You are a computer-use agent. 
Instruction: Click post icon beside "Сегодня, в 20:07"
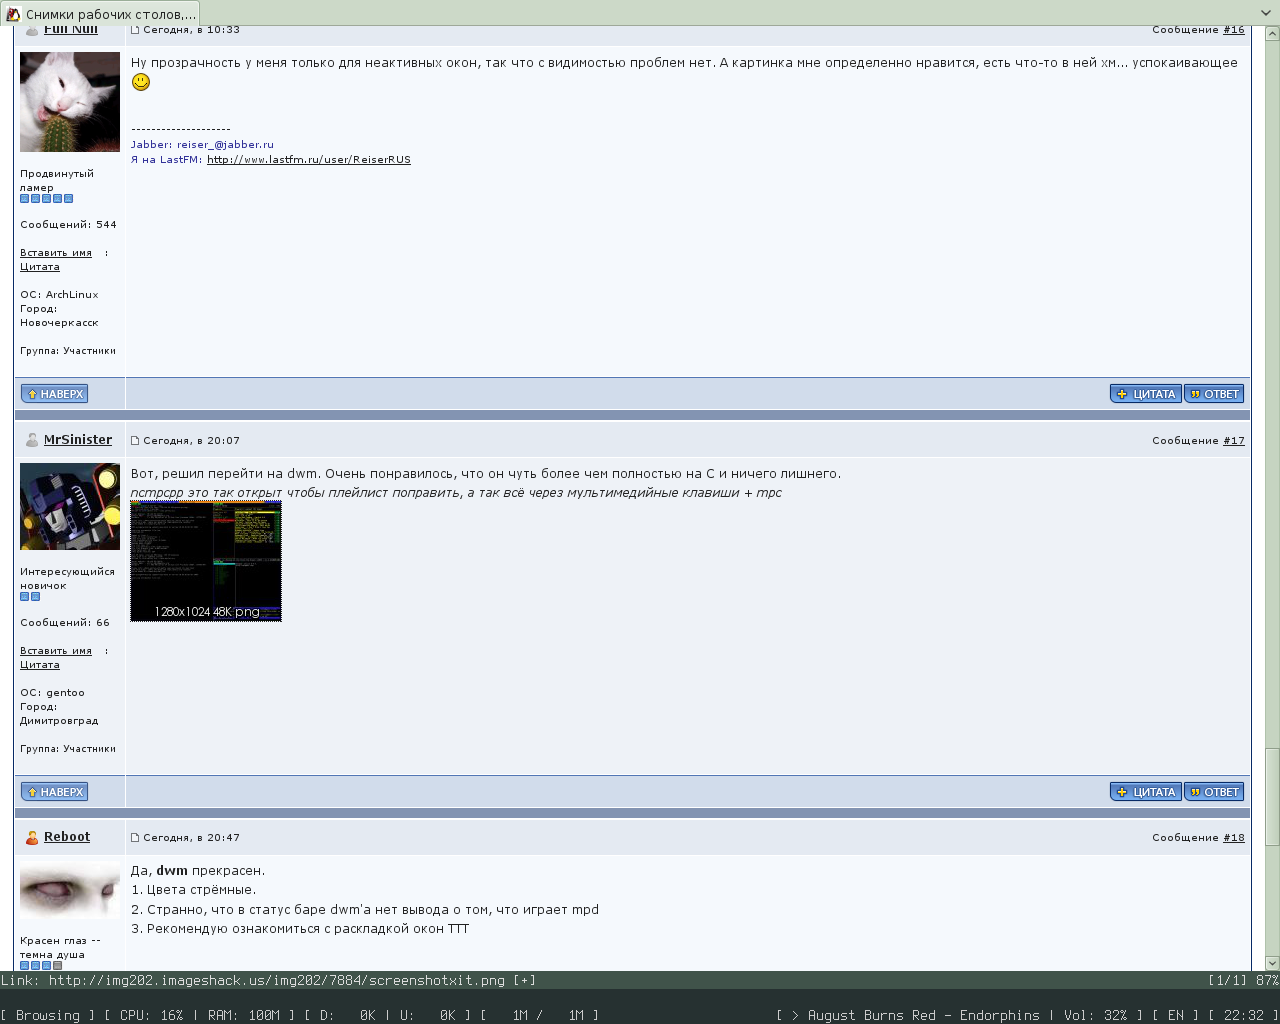coord(135,441)
